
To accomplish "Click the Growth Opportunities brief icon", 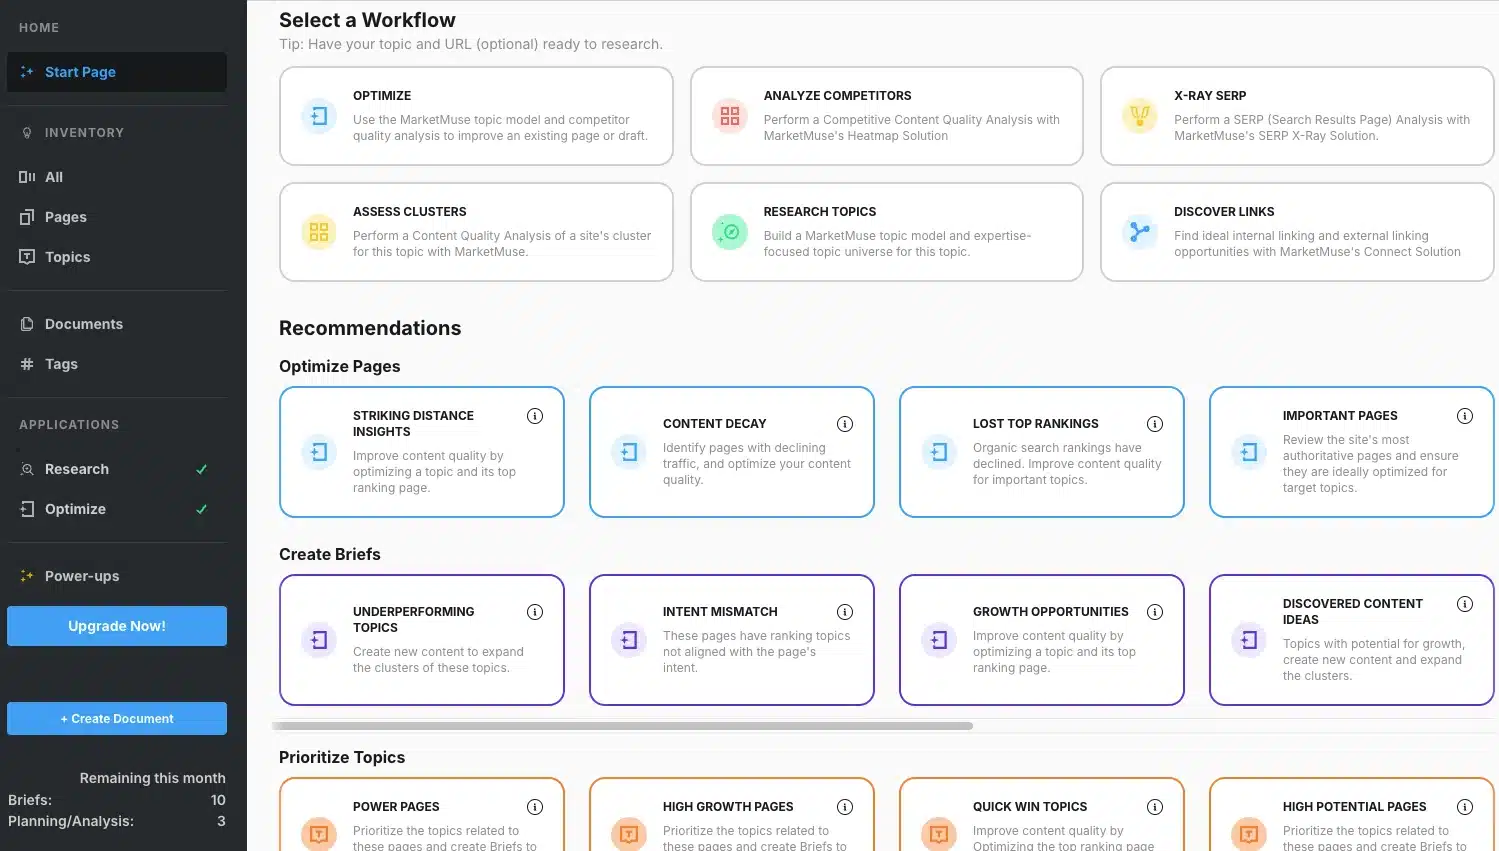I will pyautogui.click(x=939, y=640).
